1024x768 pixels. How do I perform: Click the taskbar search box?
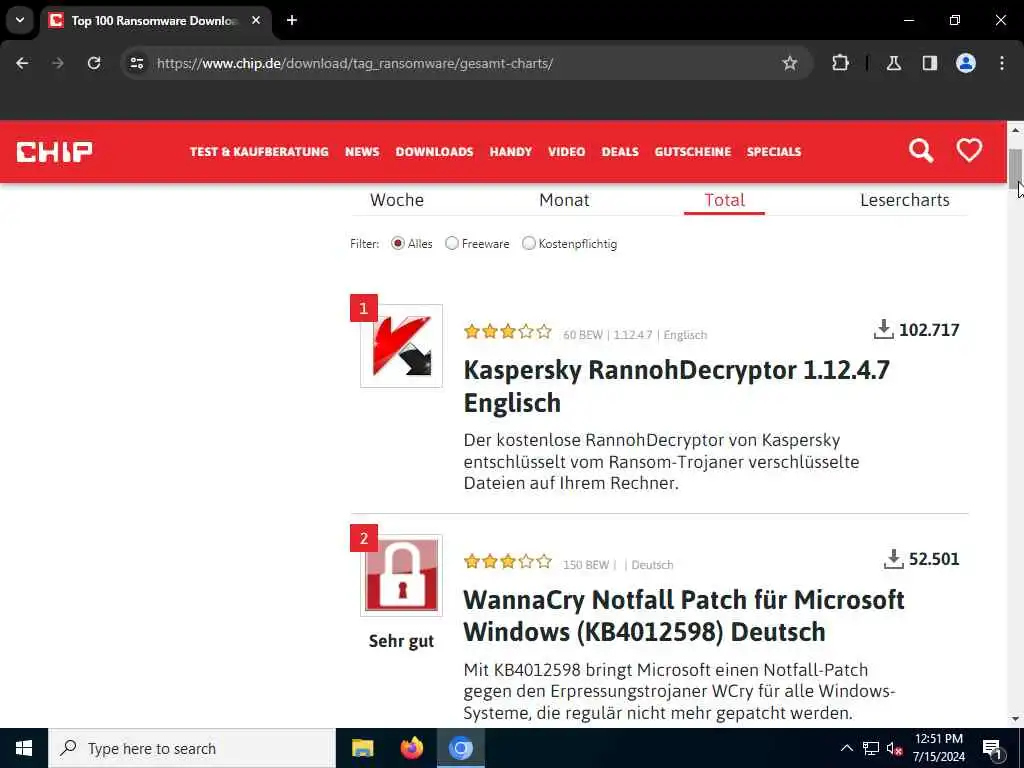(191, 748)
